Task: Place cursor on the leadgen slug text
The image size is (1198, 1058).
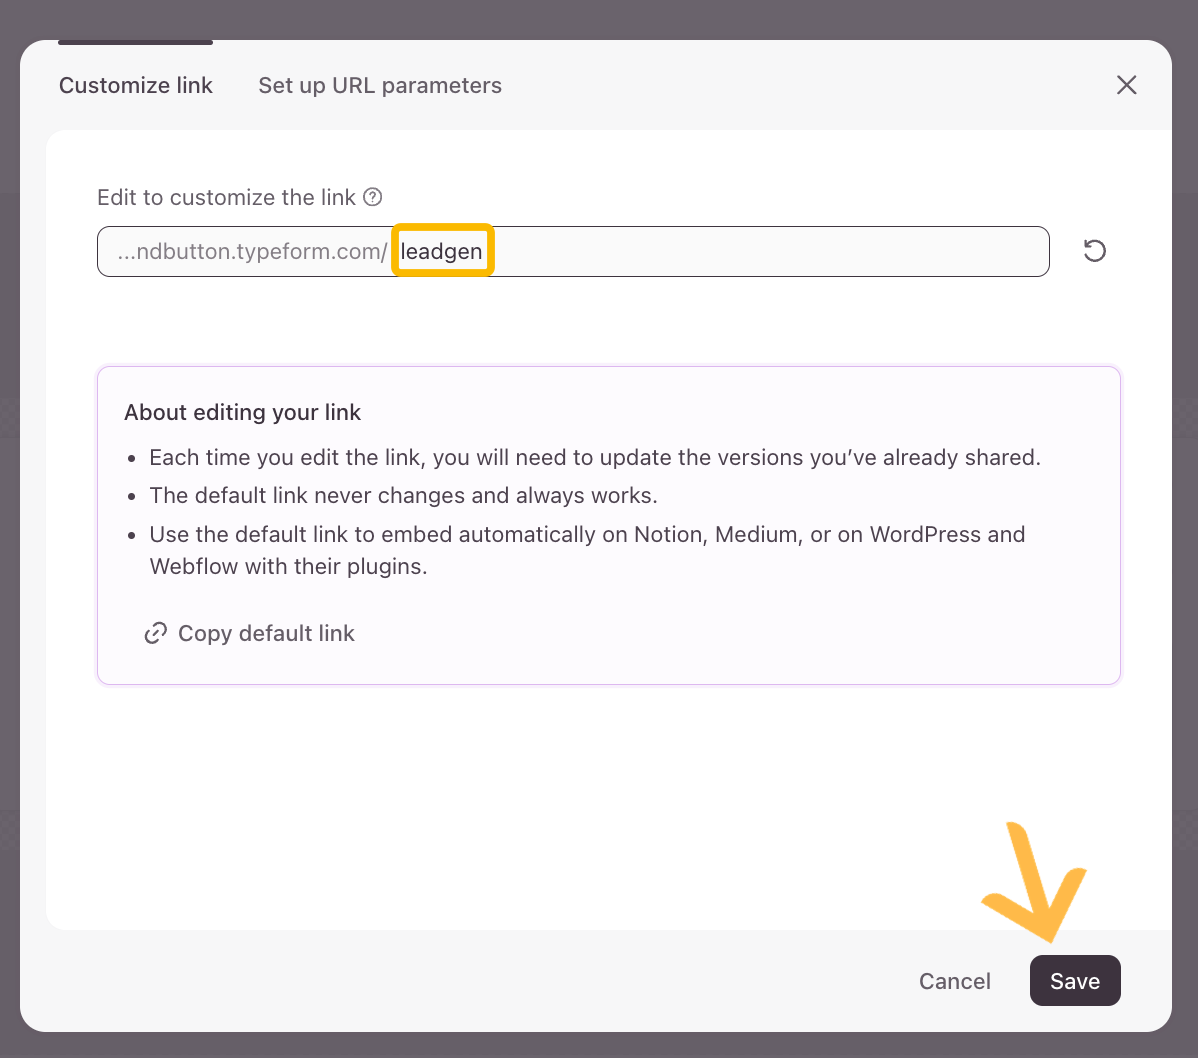Action: click(x=441, y=251)
